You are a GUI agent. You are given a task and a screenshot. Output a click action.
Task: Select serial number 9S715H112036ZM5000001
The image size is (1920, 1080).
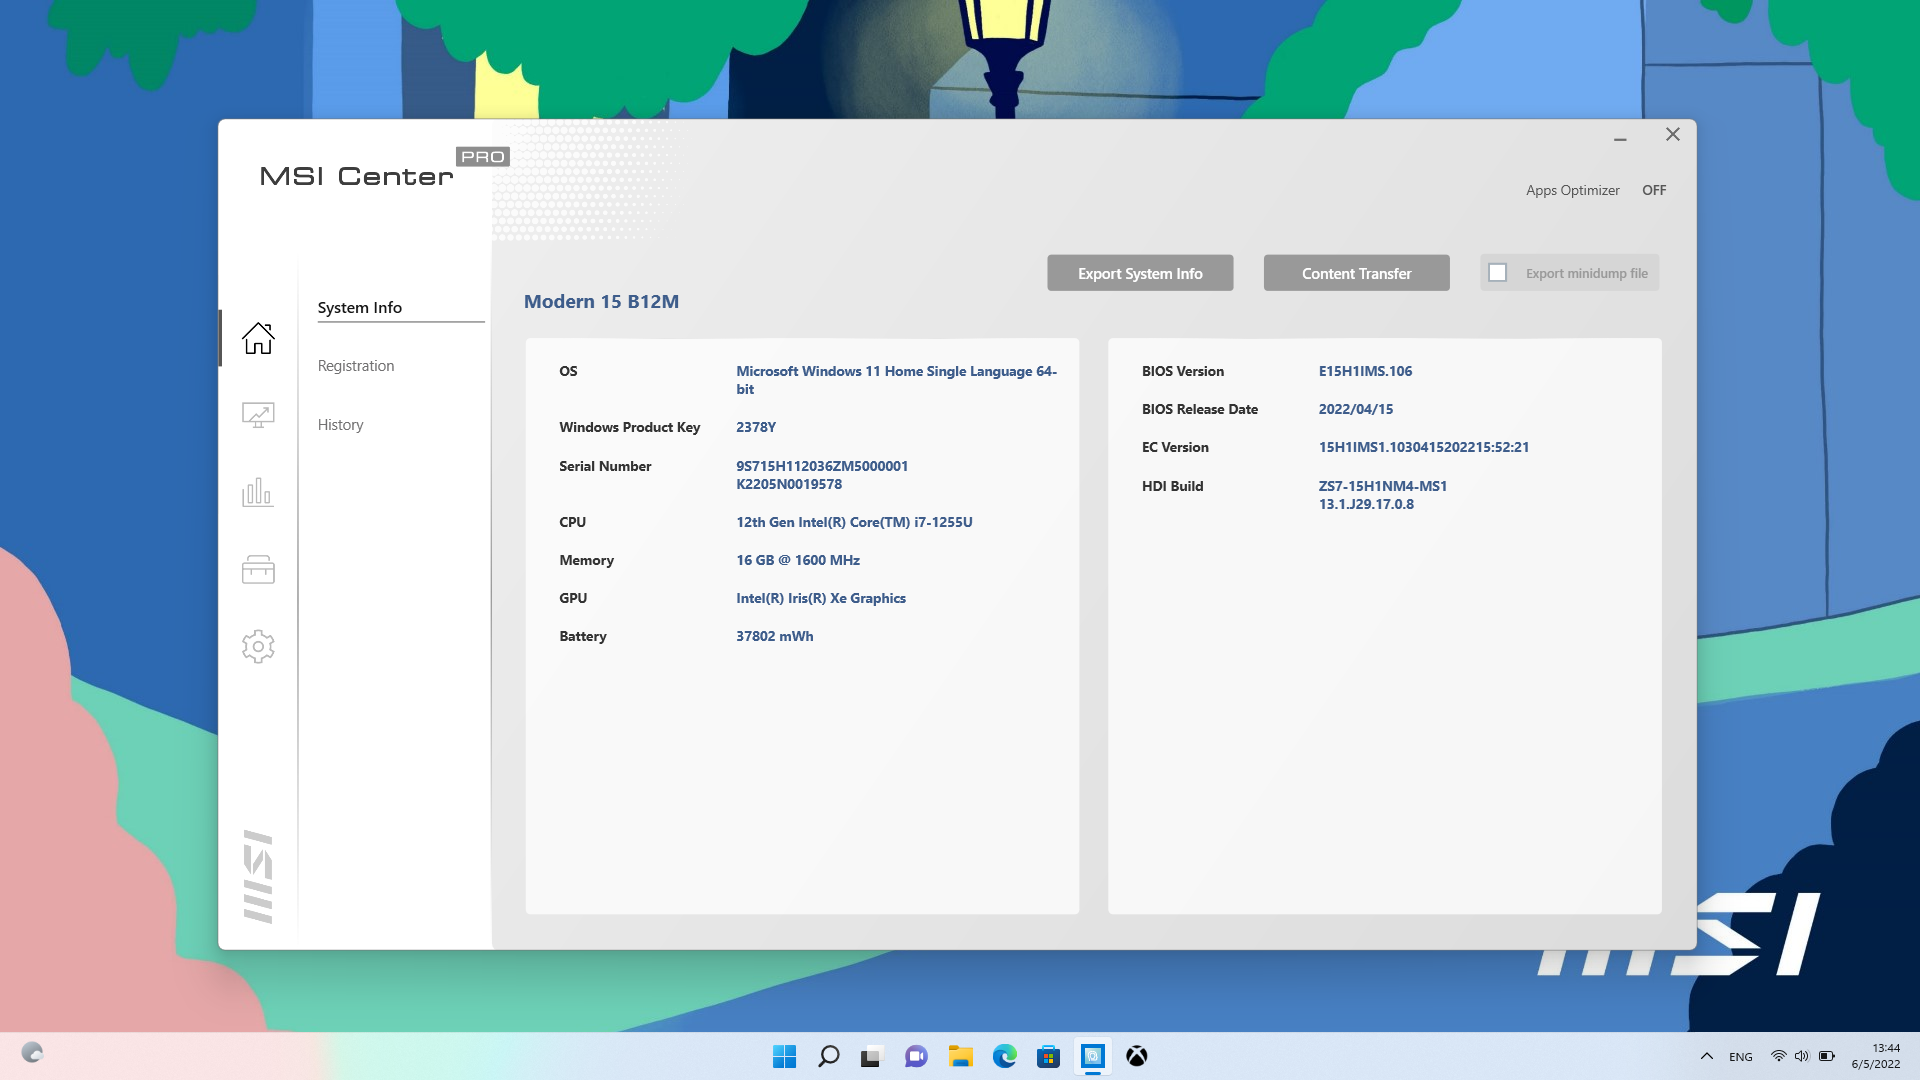[x=822, y=466]
